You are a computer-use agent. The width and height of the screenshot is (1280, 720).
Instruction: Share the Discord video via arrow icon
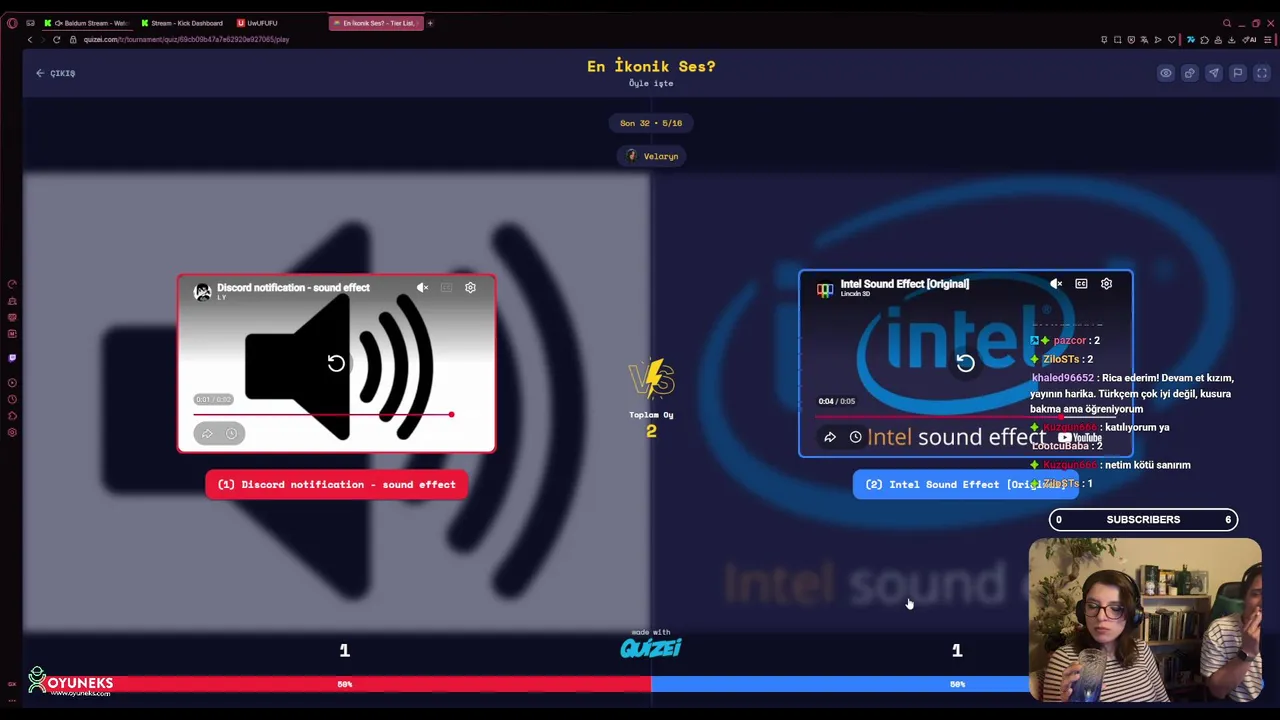206,434
